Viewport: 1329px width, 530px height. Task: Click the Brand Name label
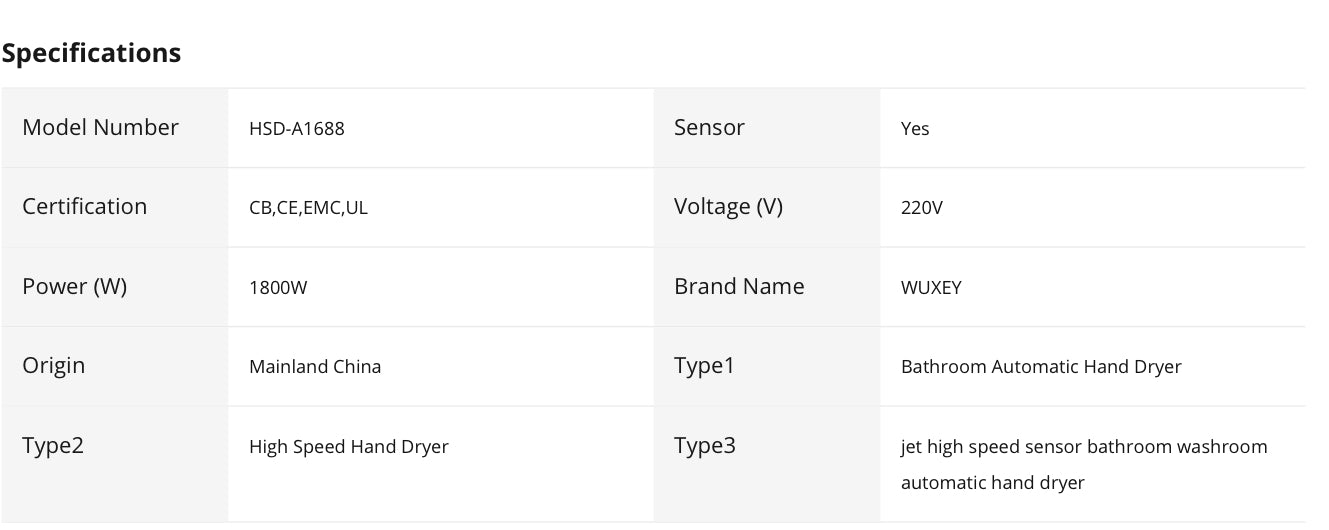pos(739,286)
